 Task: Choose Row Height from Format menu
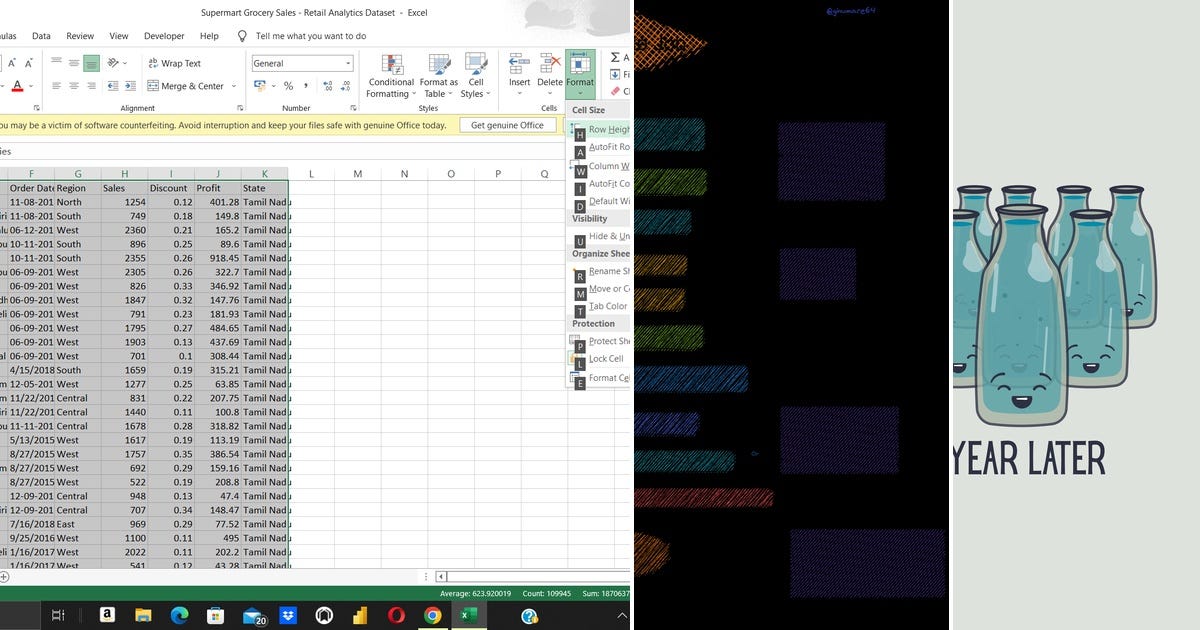tap(599, 129)
